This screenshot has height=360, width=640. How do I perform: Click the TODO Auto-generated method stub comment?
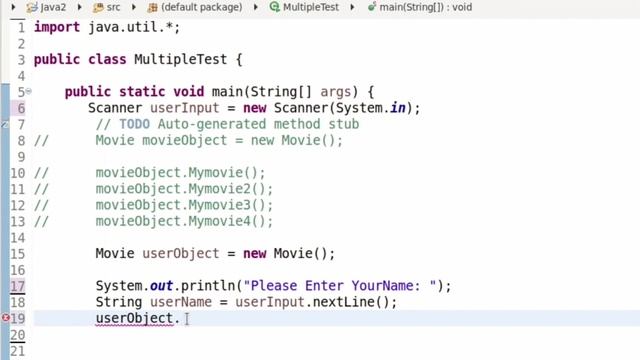[227, 124]
